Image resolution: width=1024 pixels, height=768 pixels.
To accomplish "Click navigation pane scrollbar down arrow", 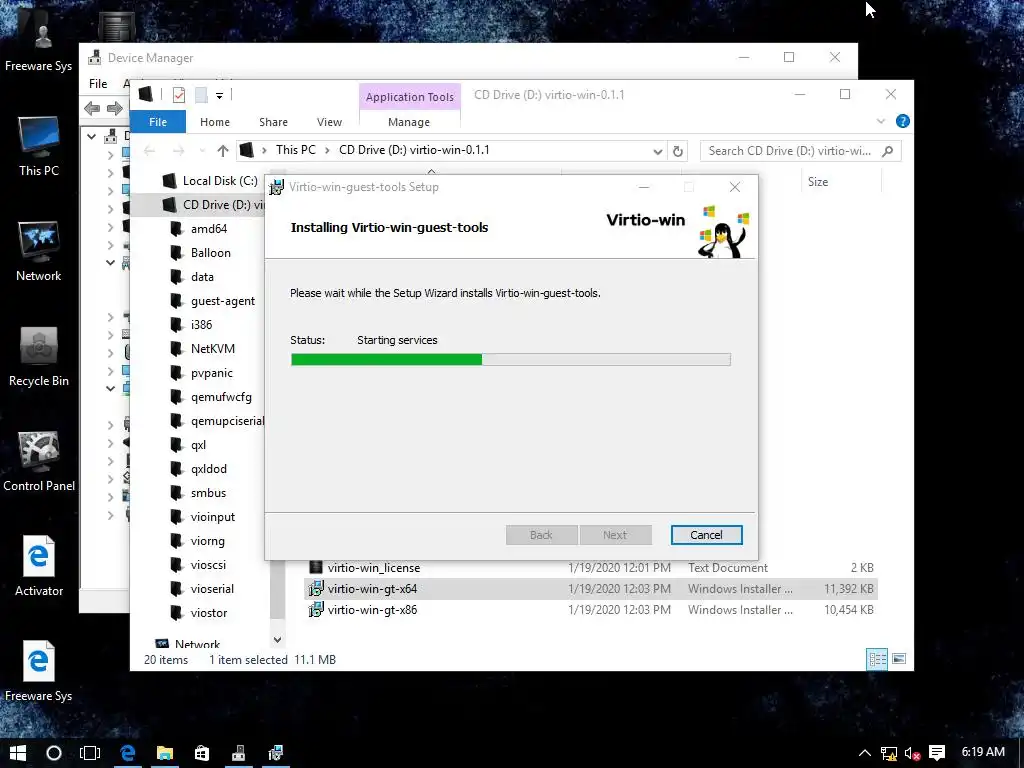I will pyautogui.click(x=277, y=640).
